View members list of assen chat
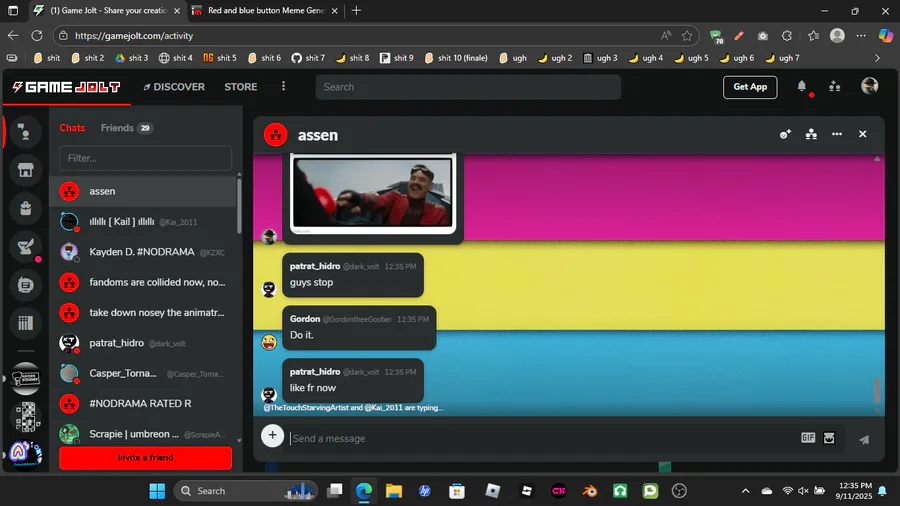 811,134
